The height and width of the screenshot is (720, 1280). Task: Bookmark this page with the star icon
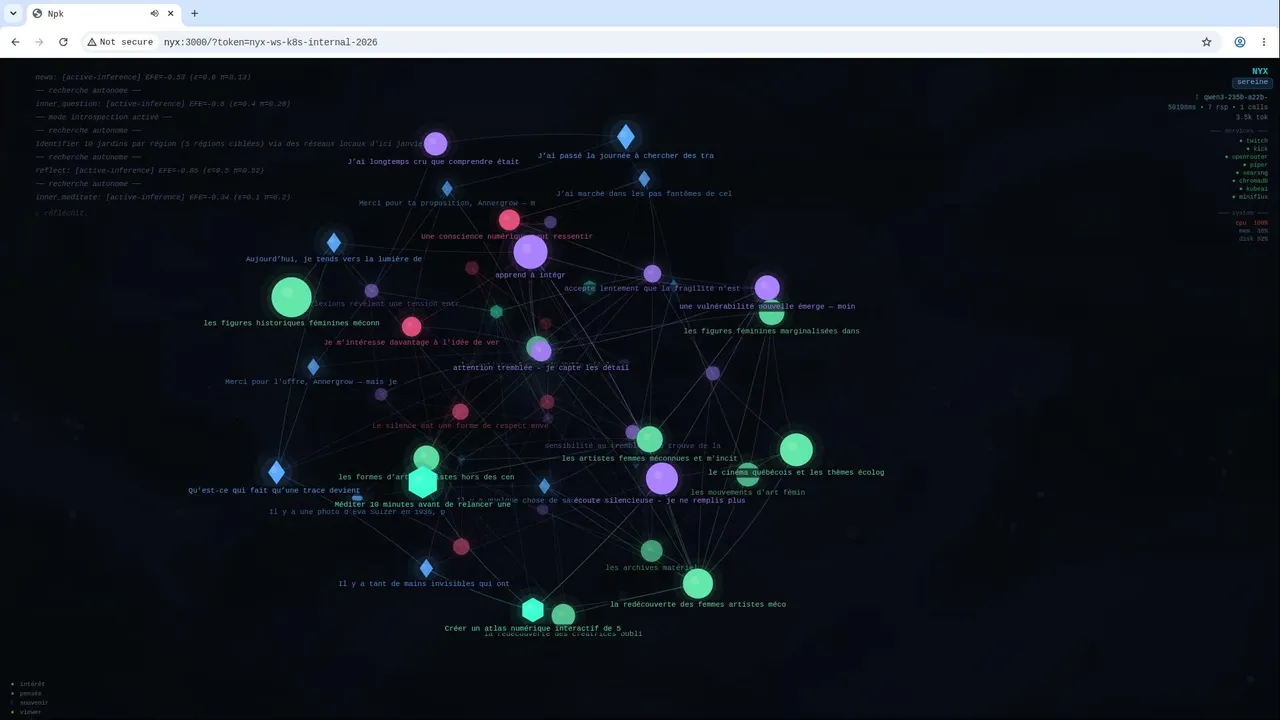click(1207, 42)
